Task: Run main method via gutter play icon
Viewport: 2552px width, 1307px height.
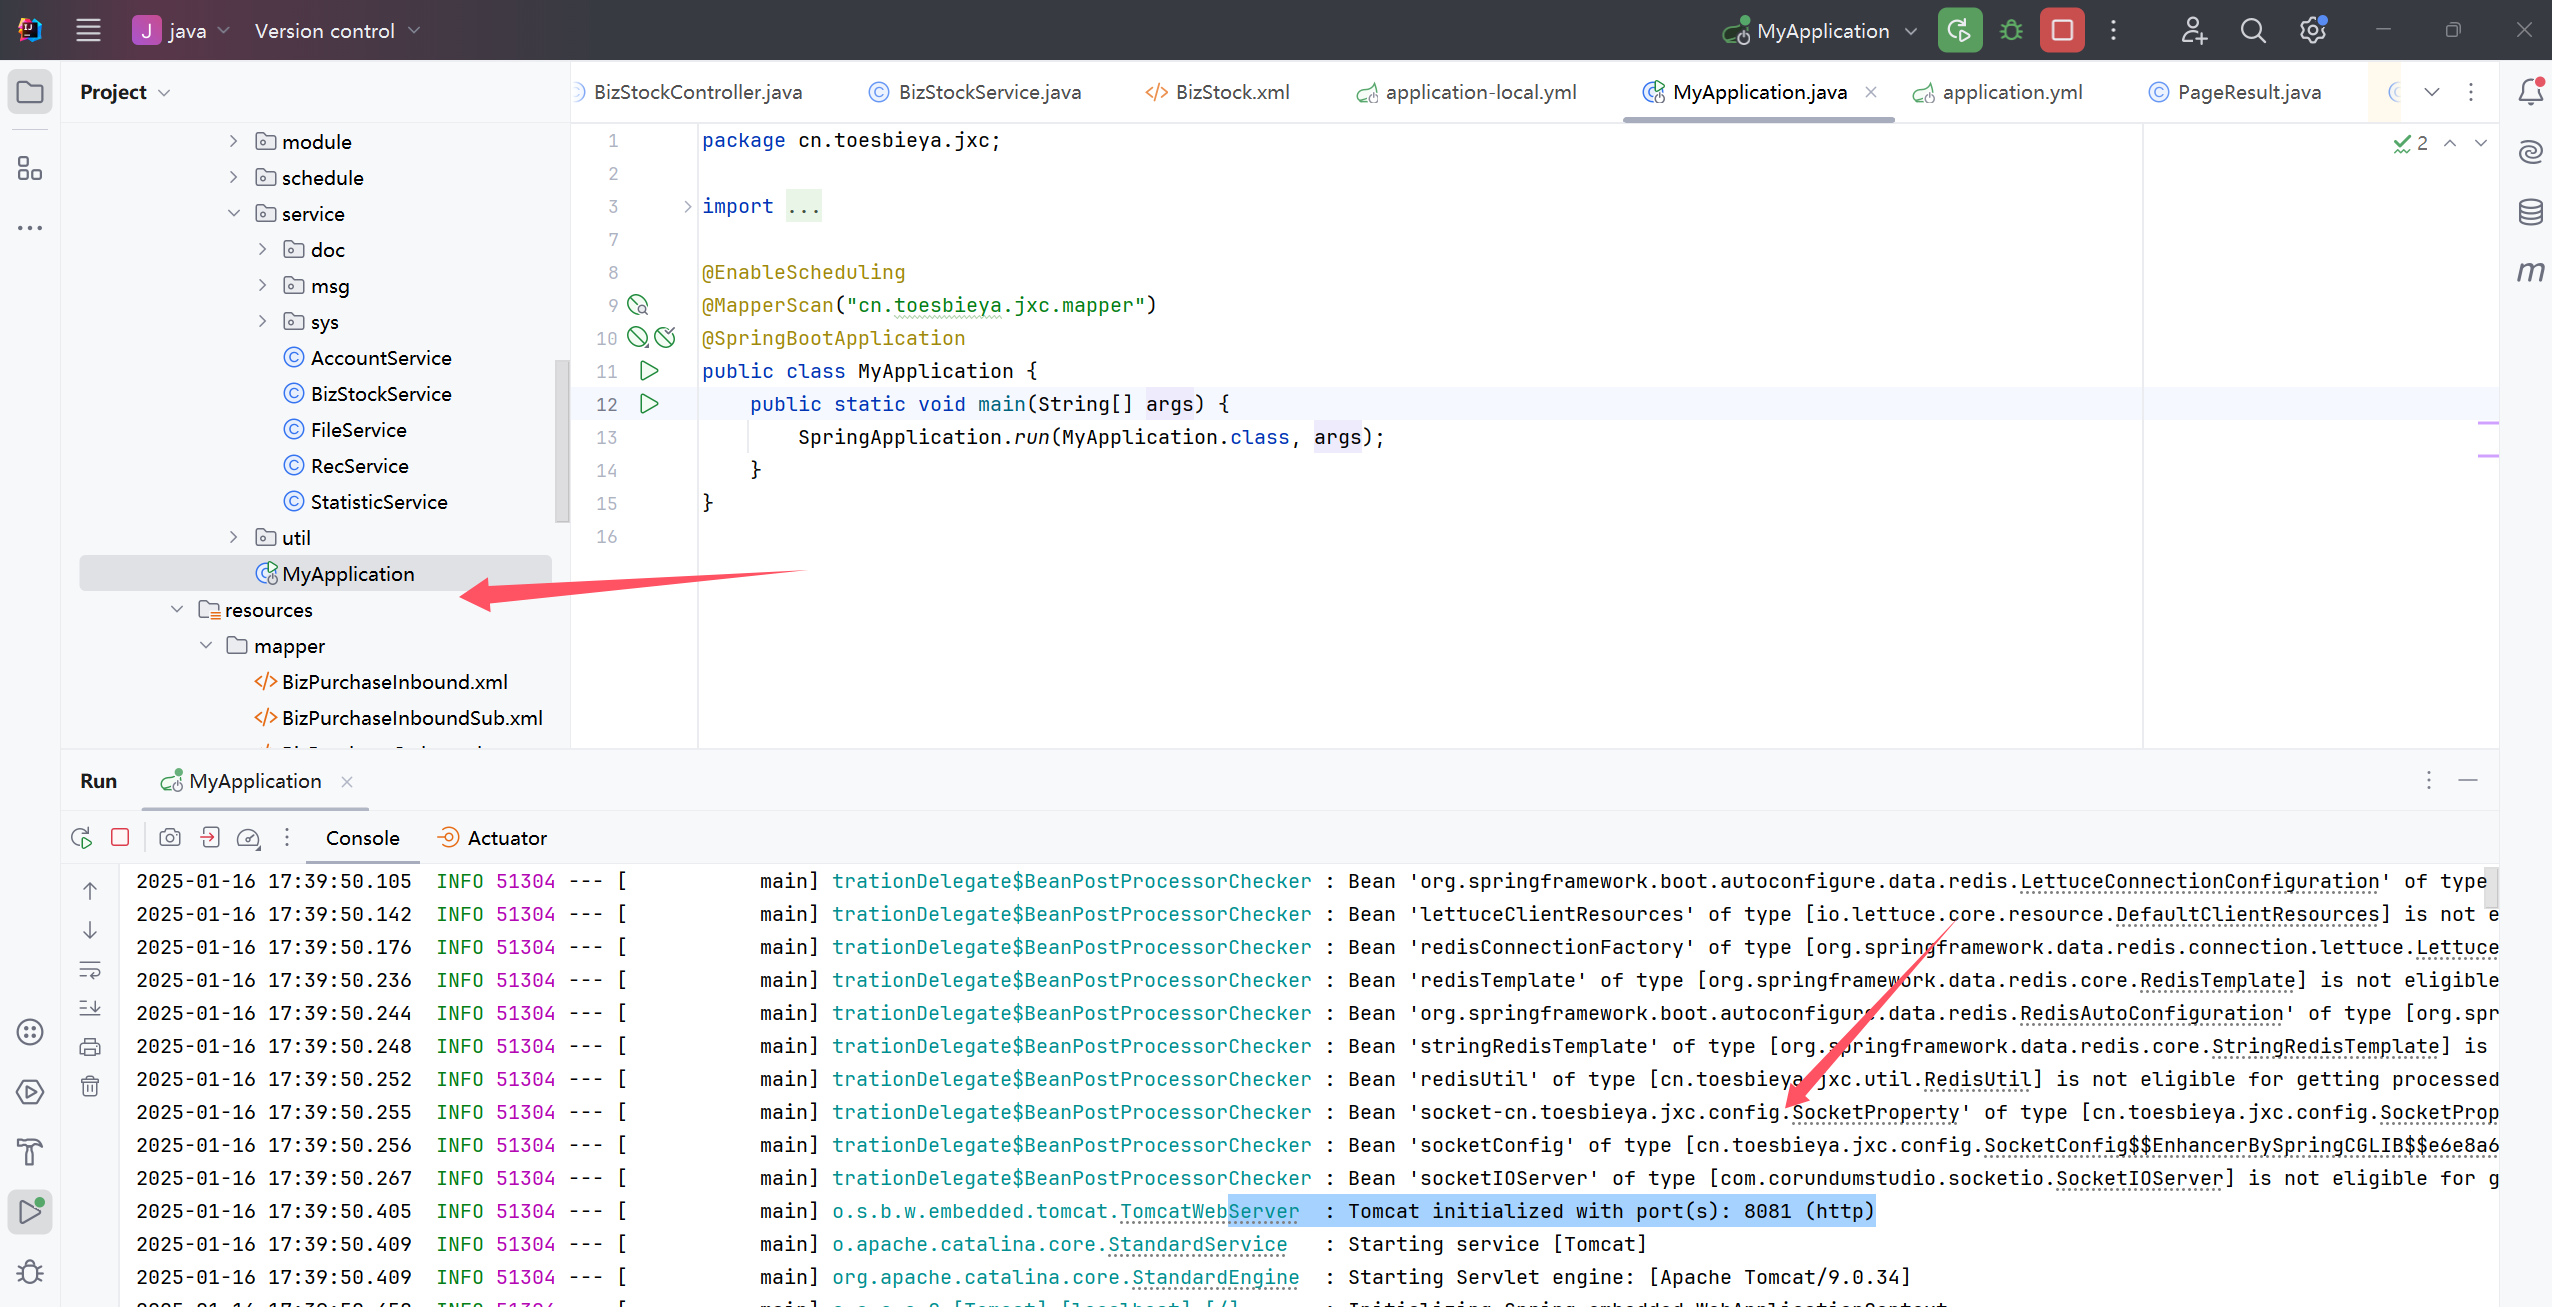Action: 650,404
